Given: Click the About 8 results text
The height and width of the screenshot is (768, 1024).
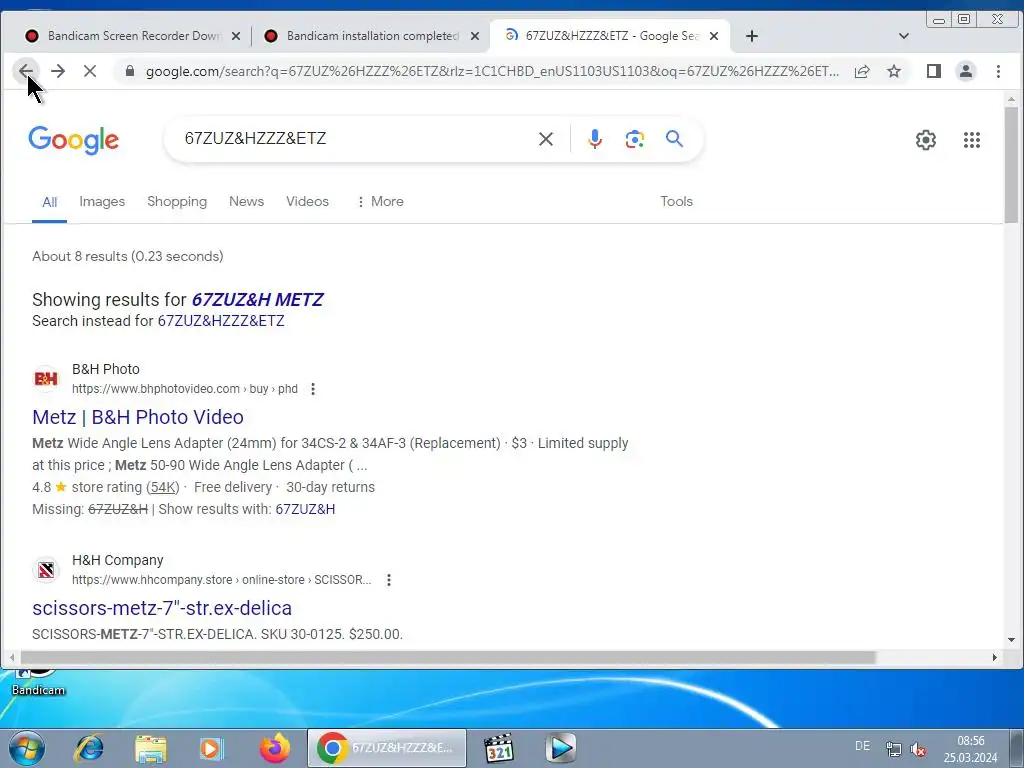Looking at the screenshot, I should point(127,256).
